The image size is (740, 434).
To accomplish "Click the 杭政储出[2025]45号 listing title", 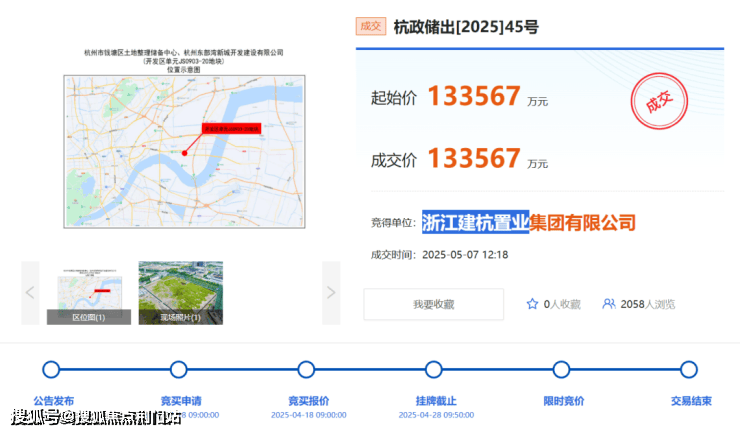I will click(x=456, y=26).
